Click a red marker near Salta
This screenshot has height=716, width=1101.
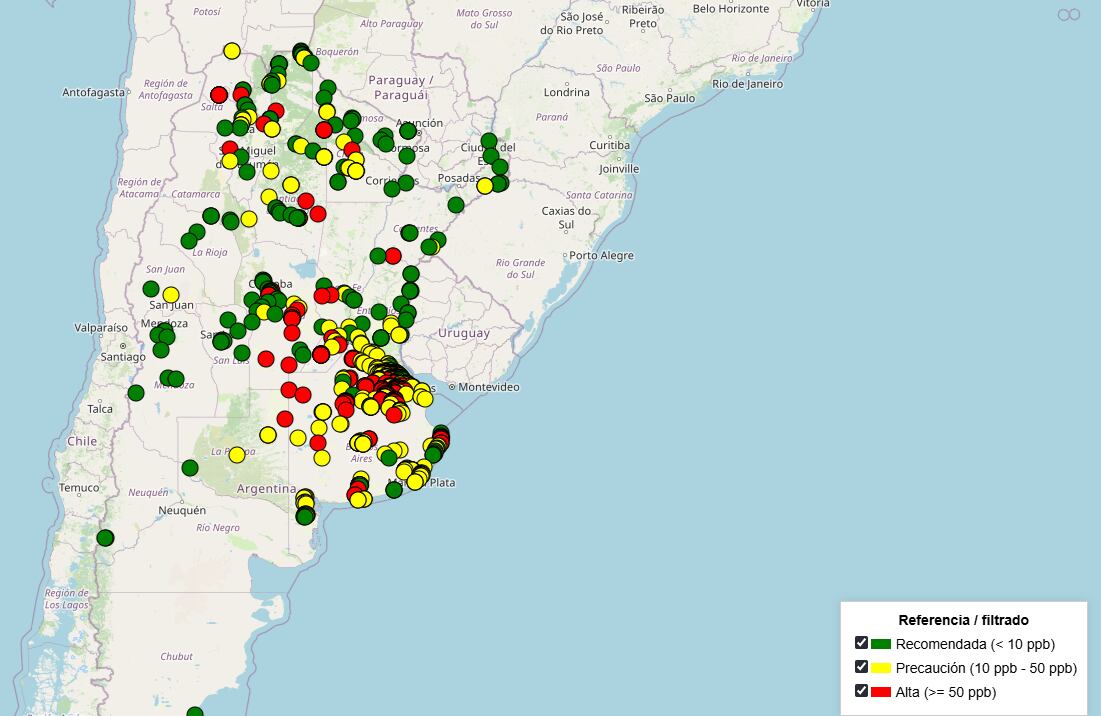tap(218, 95)
